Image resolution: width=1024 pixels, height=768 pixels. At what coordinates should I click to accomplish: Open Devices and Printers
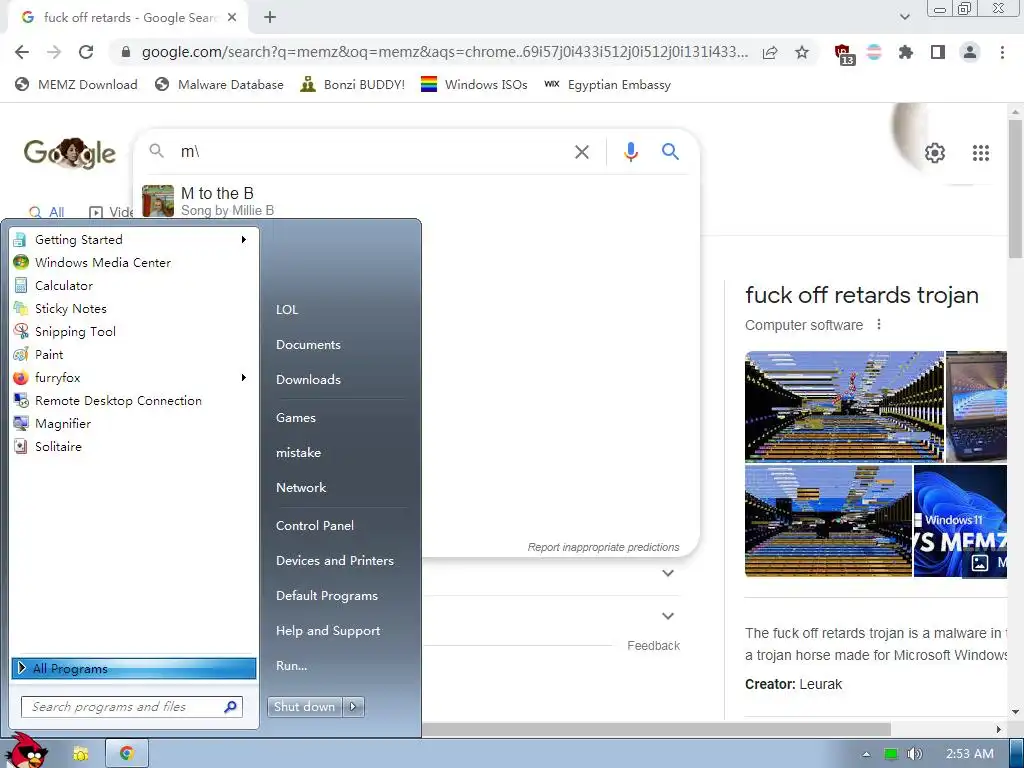click(x=335, y=560)
